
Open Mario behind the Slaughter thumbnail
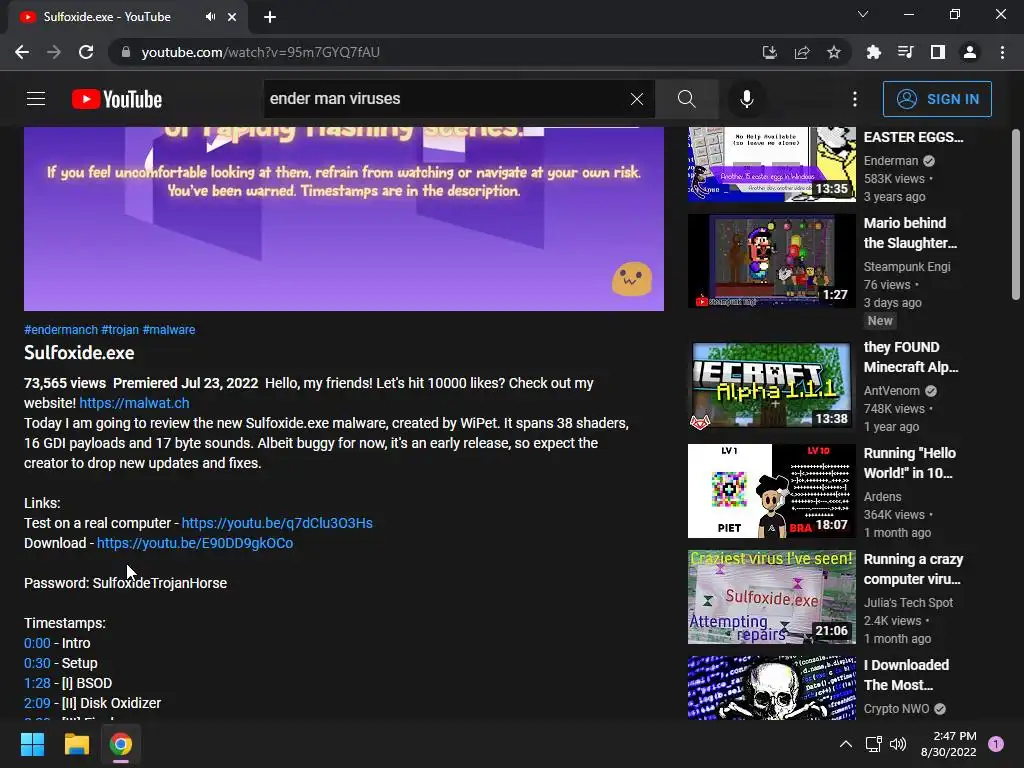coord(771,261)
